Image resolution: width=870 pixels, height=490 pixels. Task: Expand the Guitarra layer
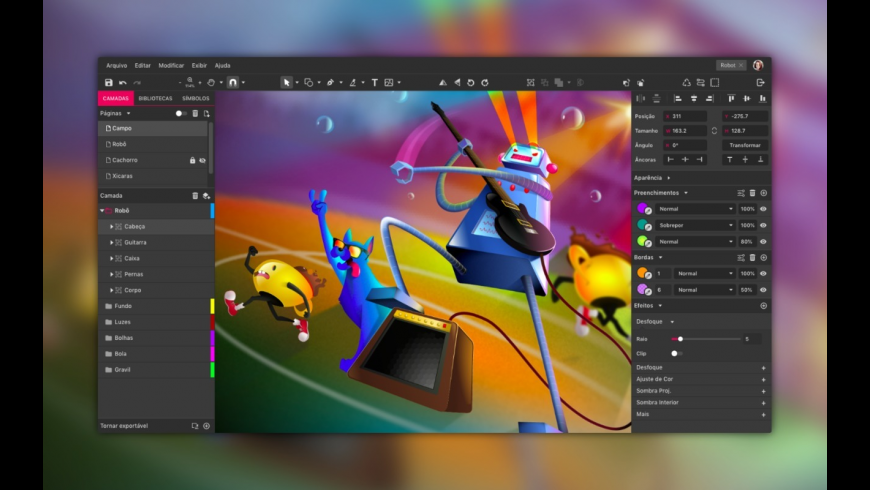click(x=112, y=243)
